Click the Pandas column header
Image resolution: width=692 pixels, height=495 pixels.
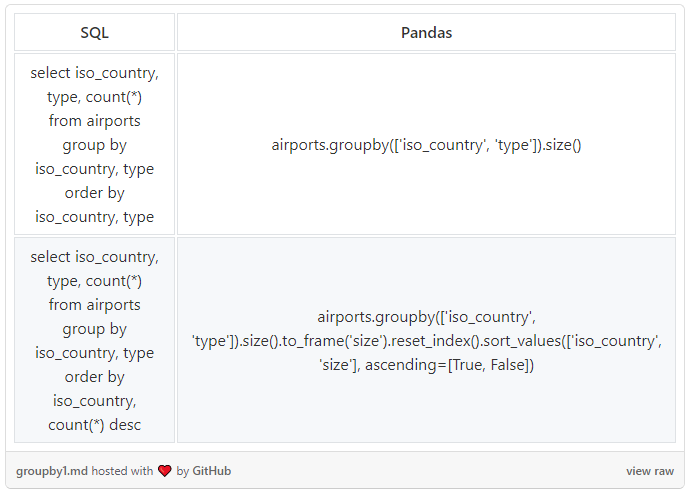pyautogui.click(x=426, y=32)
